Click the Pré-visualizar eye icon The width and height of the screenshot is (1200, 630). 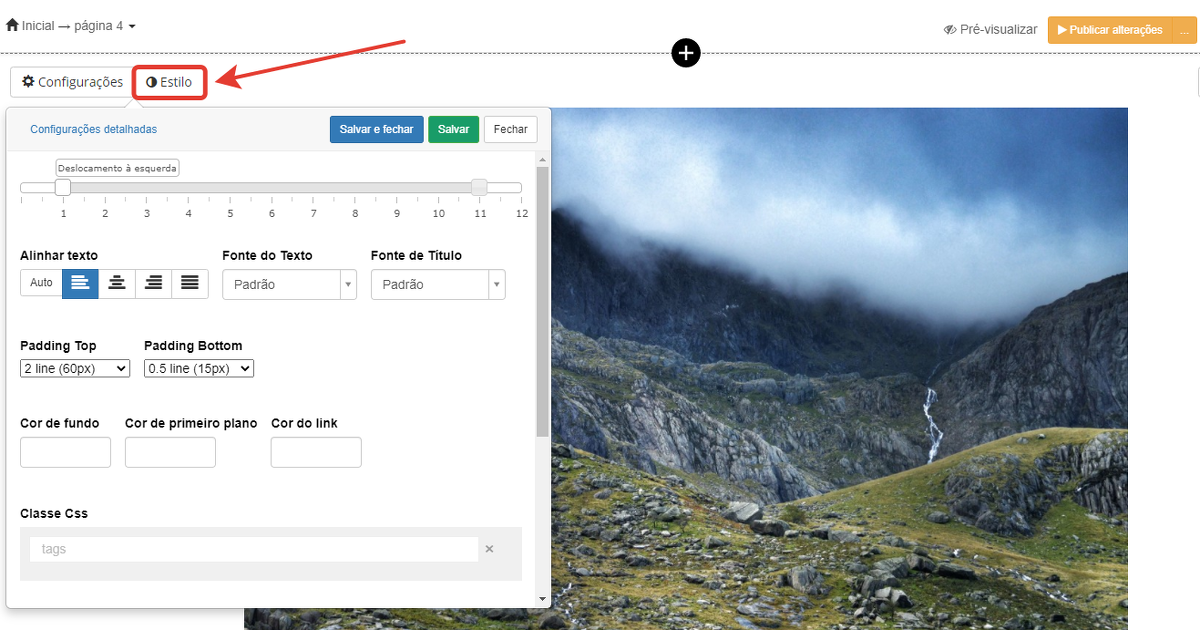pos(950,30)
